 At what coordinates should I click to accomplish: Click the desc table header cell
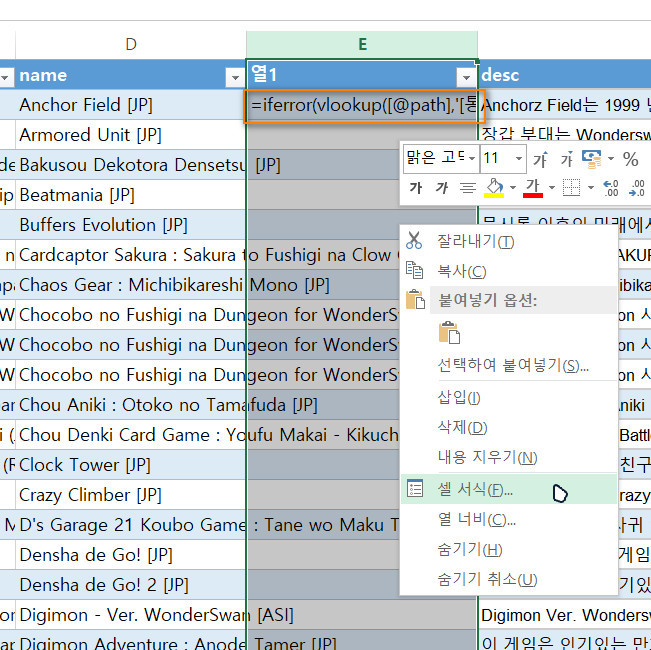click(x=565, y=75)
